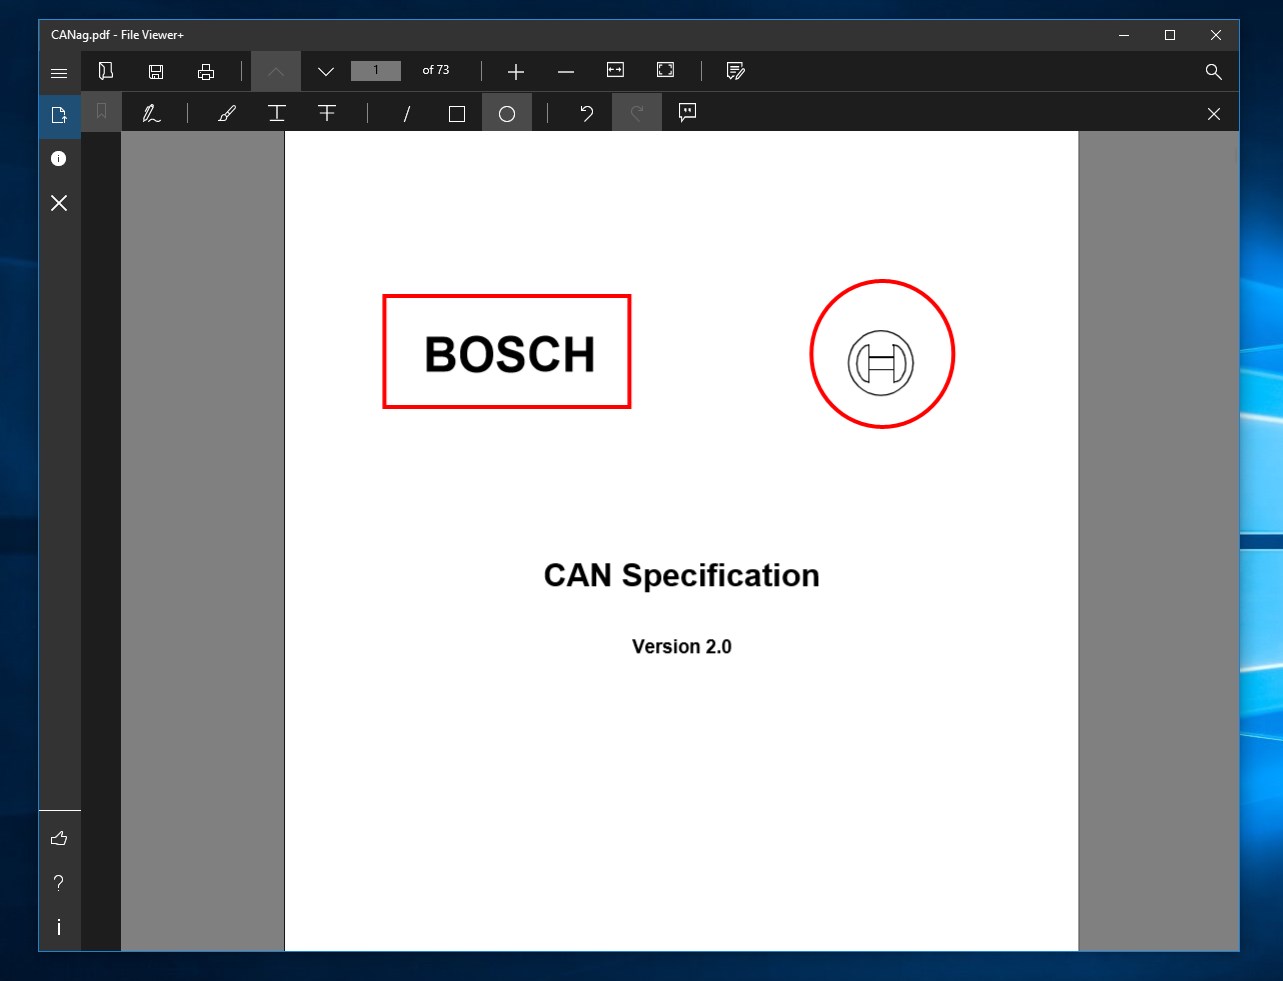Open help with the question mark icon
Screen dimensions: 1283x981
pyautogui.click(x=59, y=883)
